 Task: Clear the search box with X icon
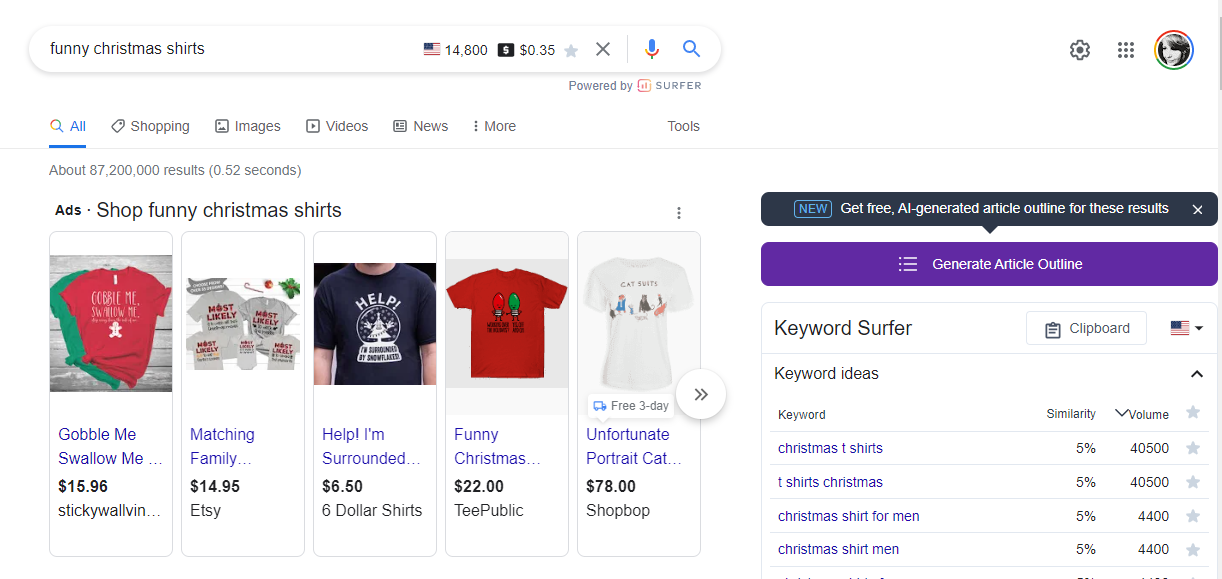click(x=603, y=49)
